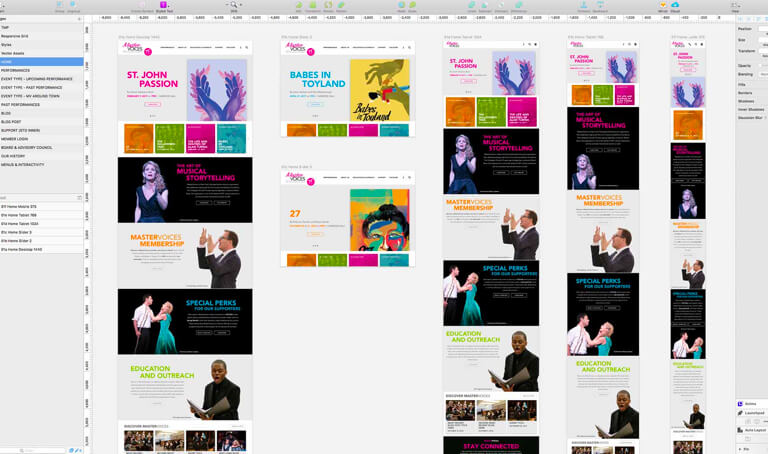Click the St. John Passion desktop hero image
Viewport: 768px width, 454px height.
pos(217,90)
